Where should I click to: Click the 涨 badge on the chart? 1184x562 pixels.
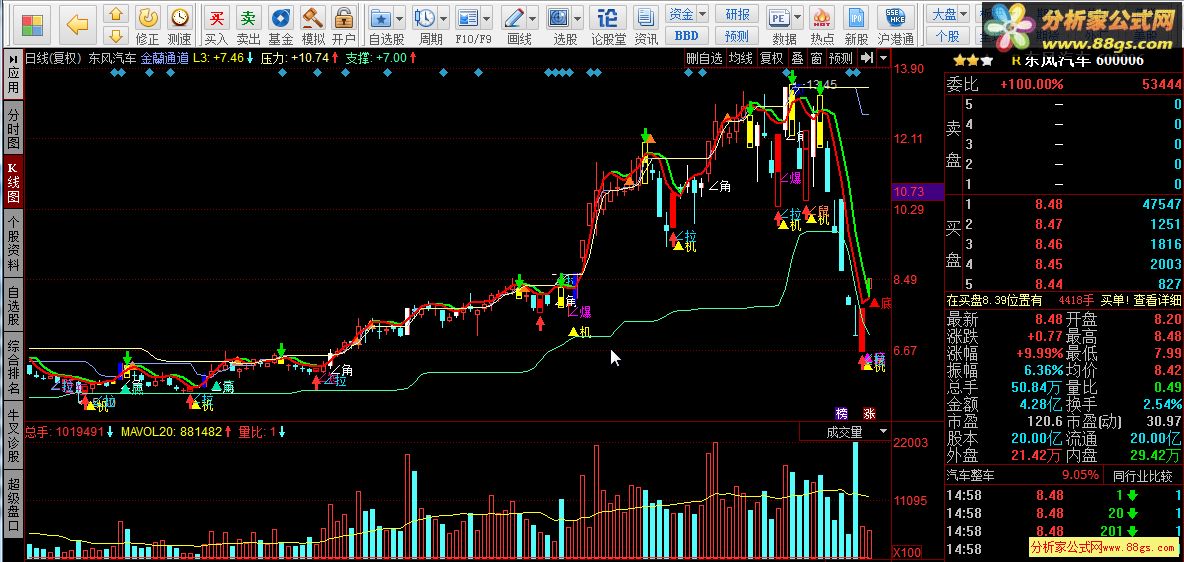click(x=870, y=413)
